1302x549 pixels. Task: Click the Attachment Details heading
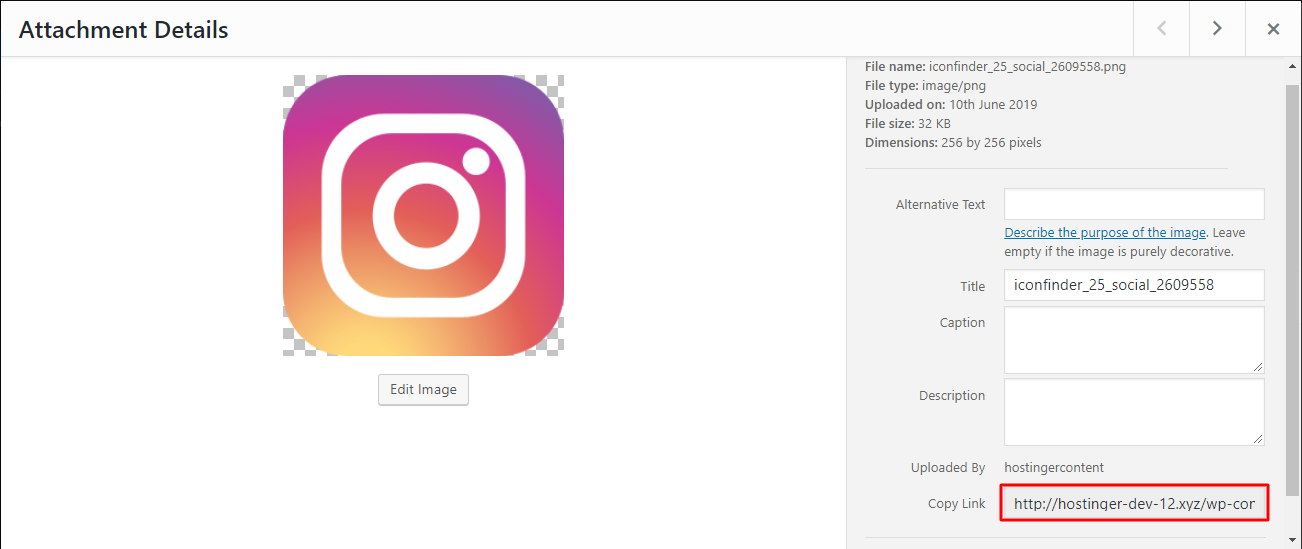(x=123, y=30)
